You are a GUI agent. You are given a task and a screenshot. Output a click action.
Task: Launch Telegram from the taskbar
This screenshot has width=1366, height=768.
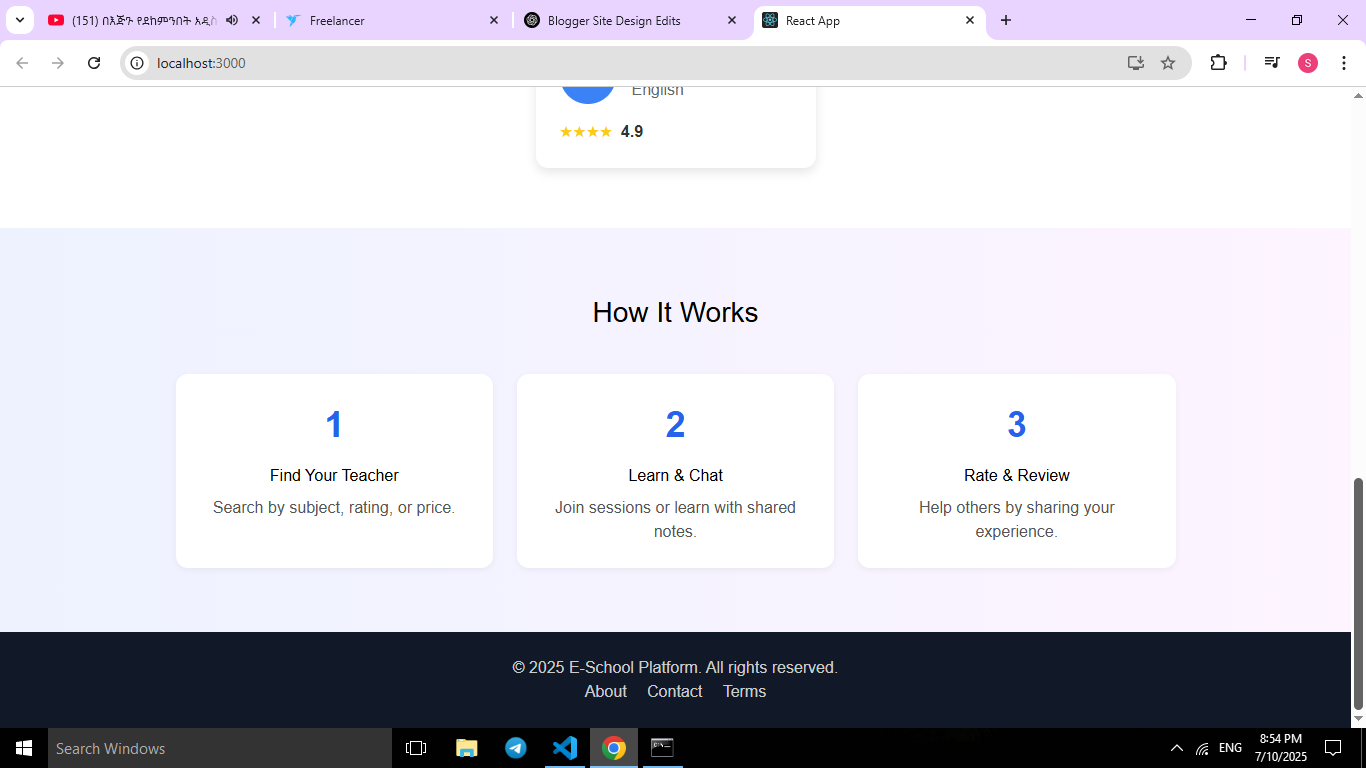516,748
